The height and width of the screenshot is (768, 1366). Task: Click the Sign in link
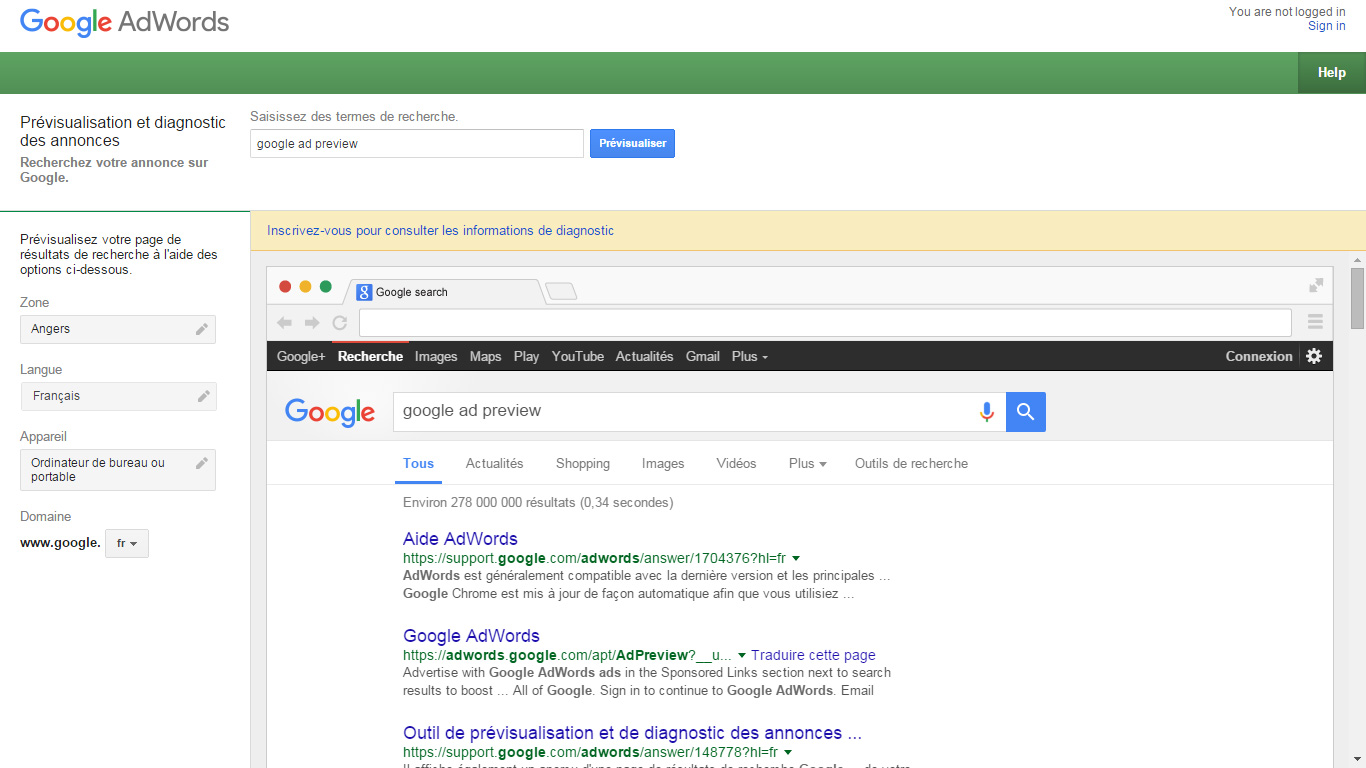pos(1327,26)
